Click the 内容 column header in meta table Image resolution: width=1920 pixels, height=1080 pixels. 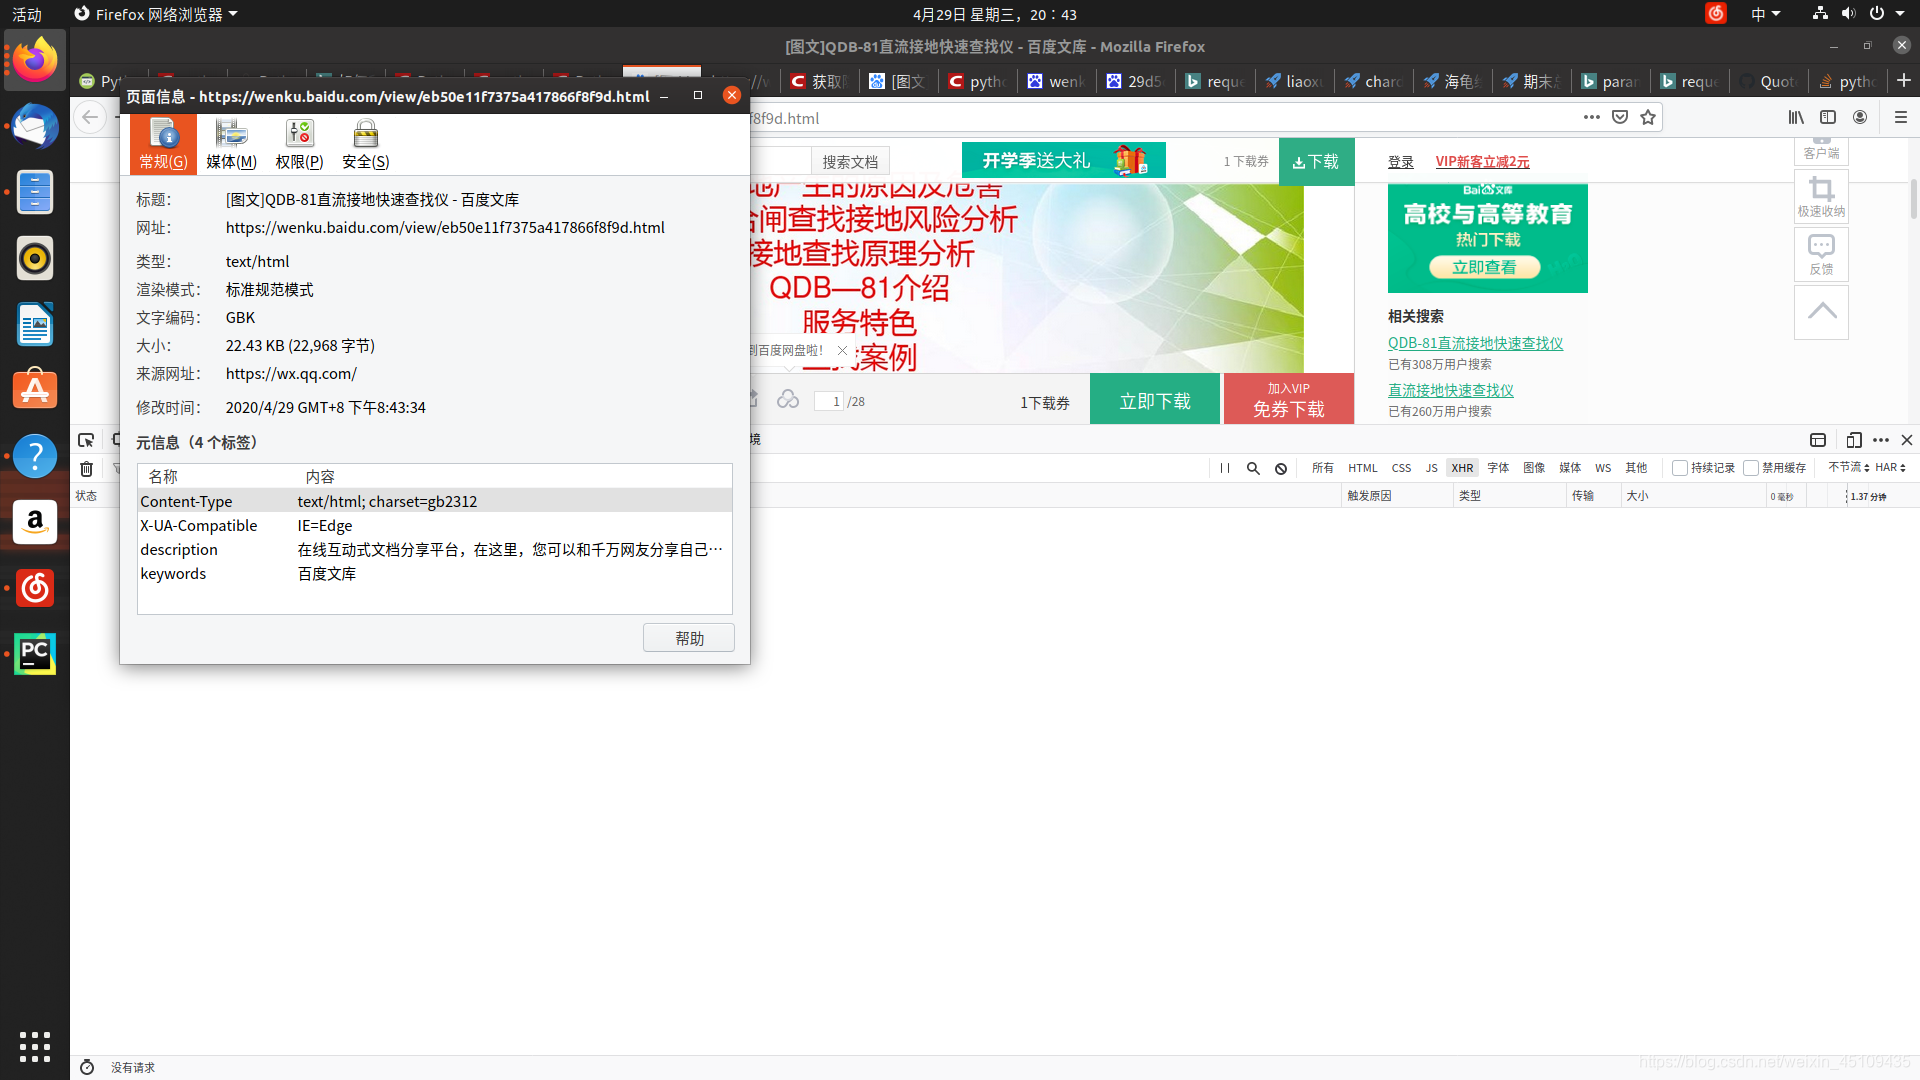tap(515, 476)
